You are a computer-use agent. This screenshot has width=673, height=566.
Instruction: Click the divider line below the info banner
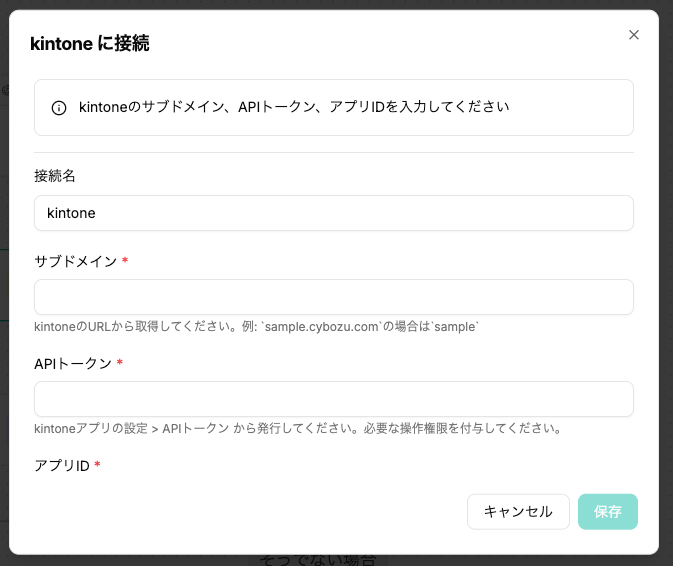coord(333,153)
